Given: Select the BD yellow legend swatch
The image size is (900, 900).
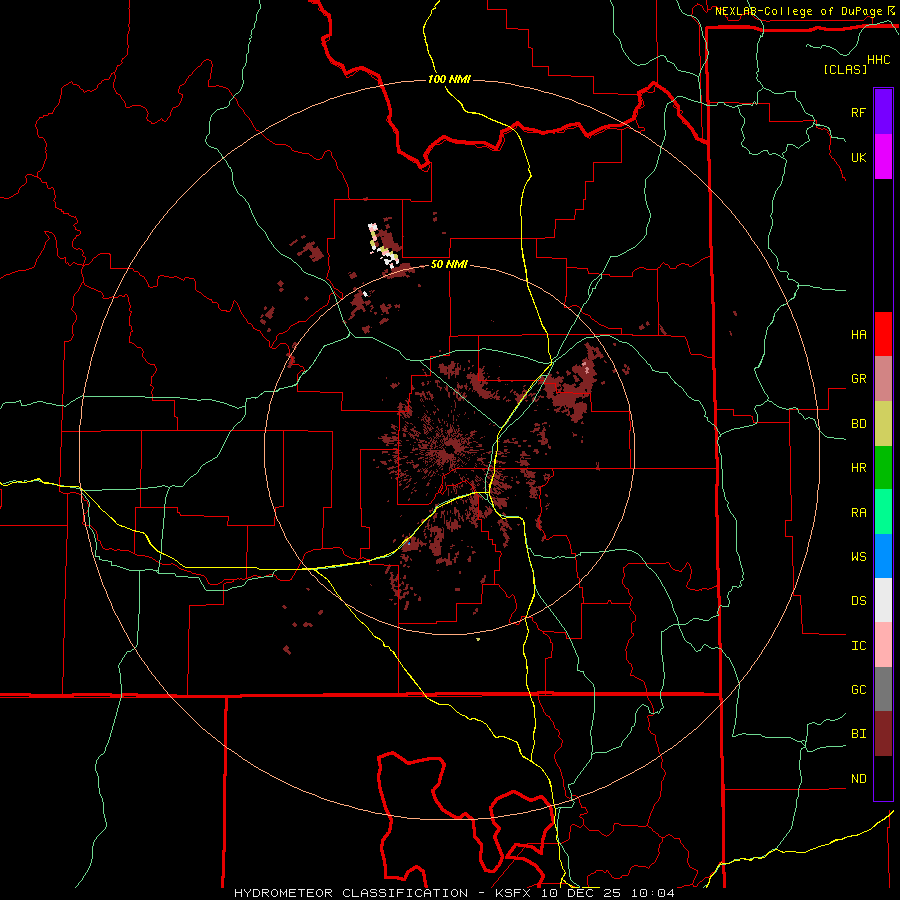Looking at the screenshot, I should 883,424.
